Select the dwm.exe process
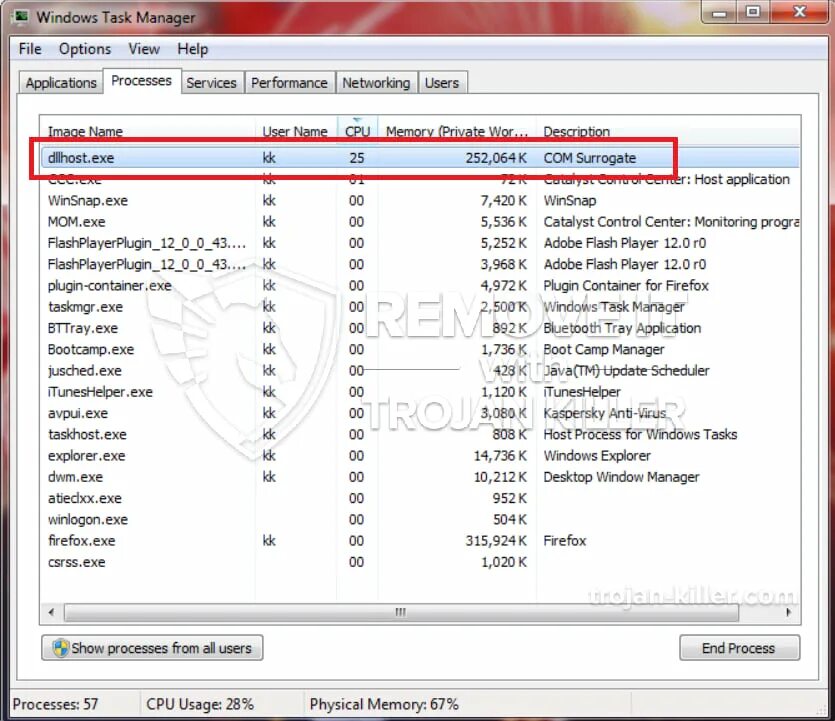Viewport: 835px width, 721px height. pyautogui.click(x=420, y=477)
